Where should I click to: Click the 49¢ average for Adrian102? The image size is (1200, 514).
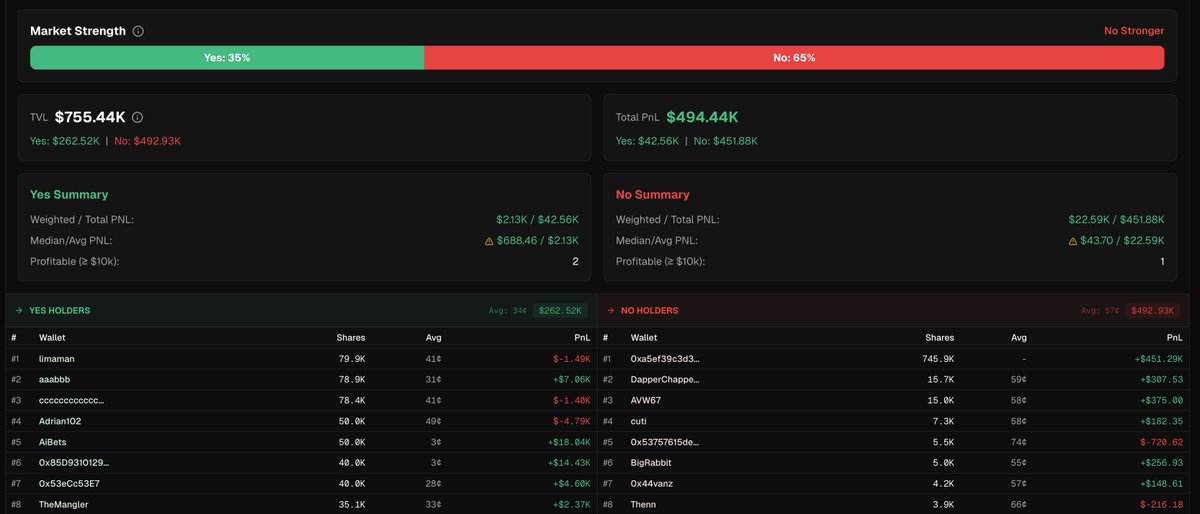pos(433,421)
